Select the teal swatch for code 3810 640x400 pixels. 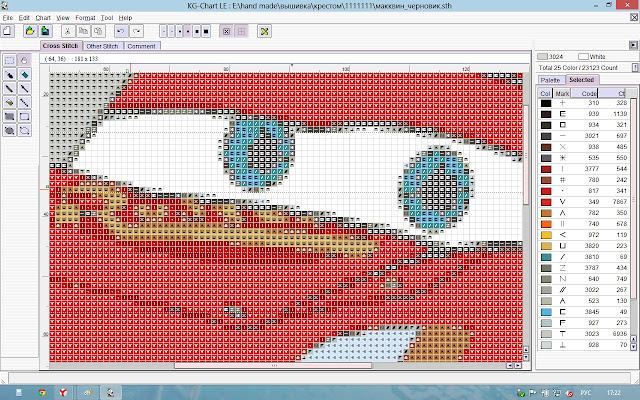point(546,257)
